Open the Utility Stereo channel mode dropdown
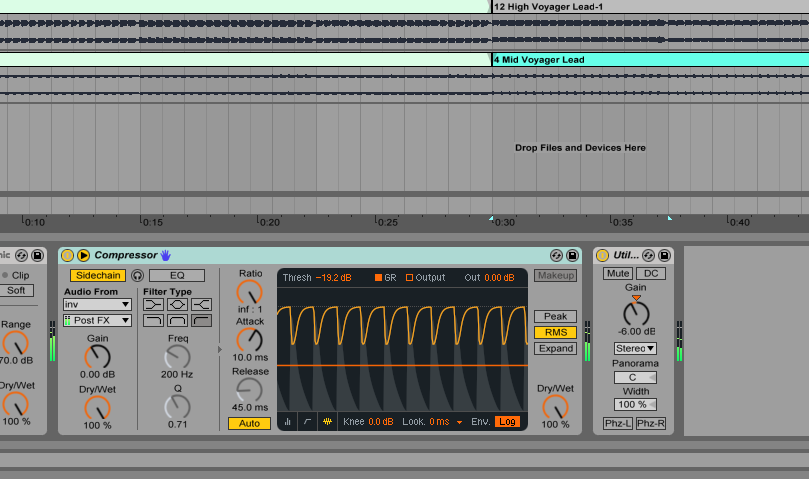Screen dimensions: 809x479 point(635,348)
